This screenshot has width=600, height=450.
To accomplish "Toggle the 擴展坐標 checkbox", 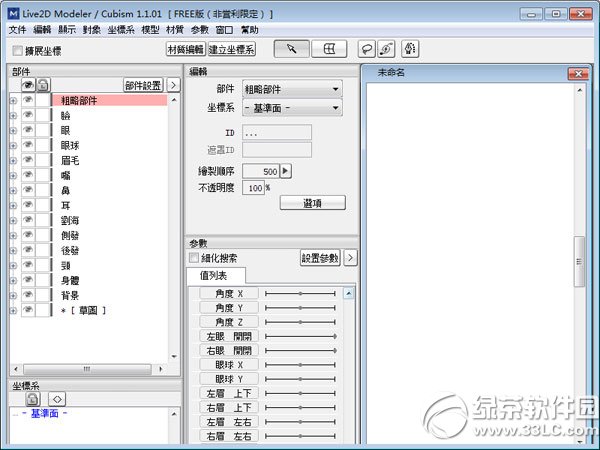I will 17,50.
